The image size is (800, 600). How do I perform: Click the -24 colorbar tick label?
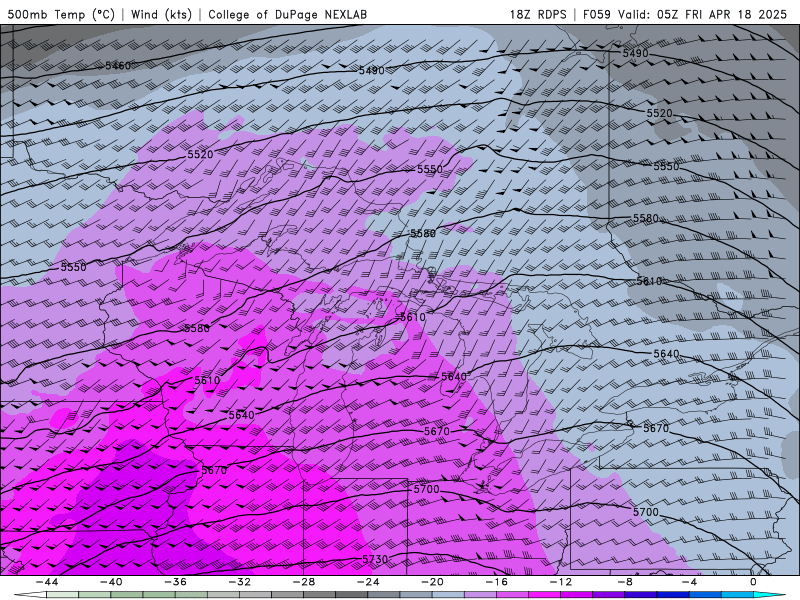(368, 582)
